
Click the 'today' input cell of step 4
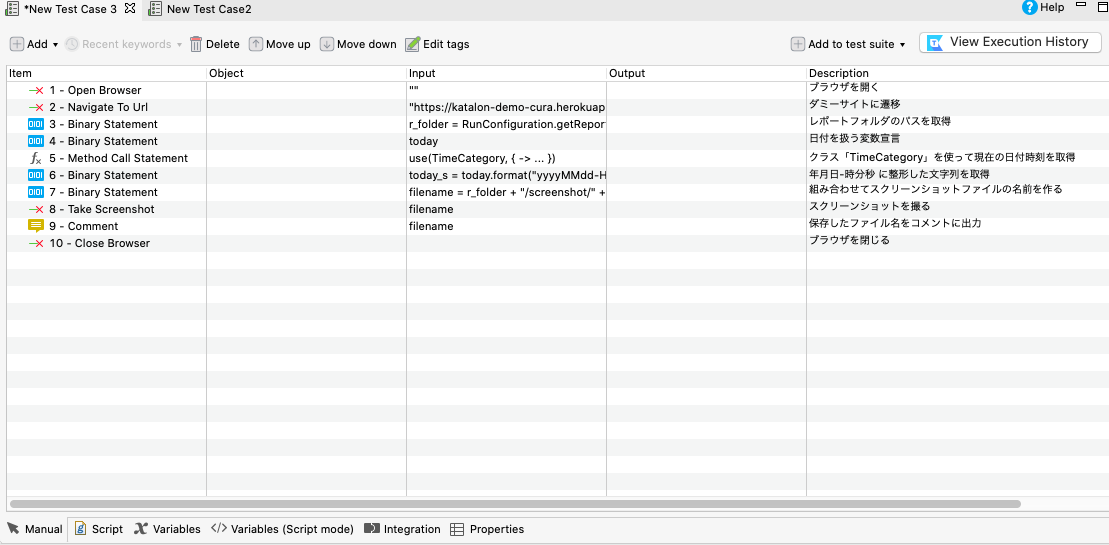[x=507, y=141]
